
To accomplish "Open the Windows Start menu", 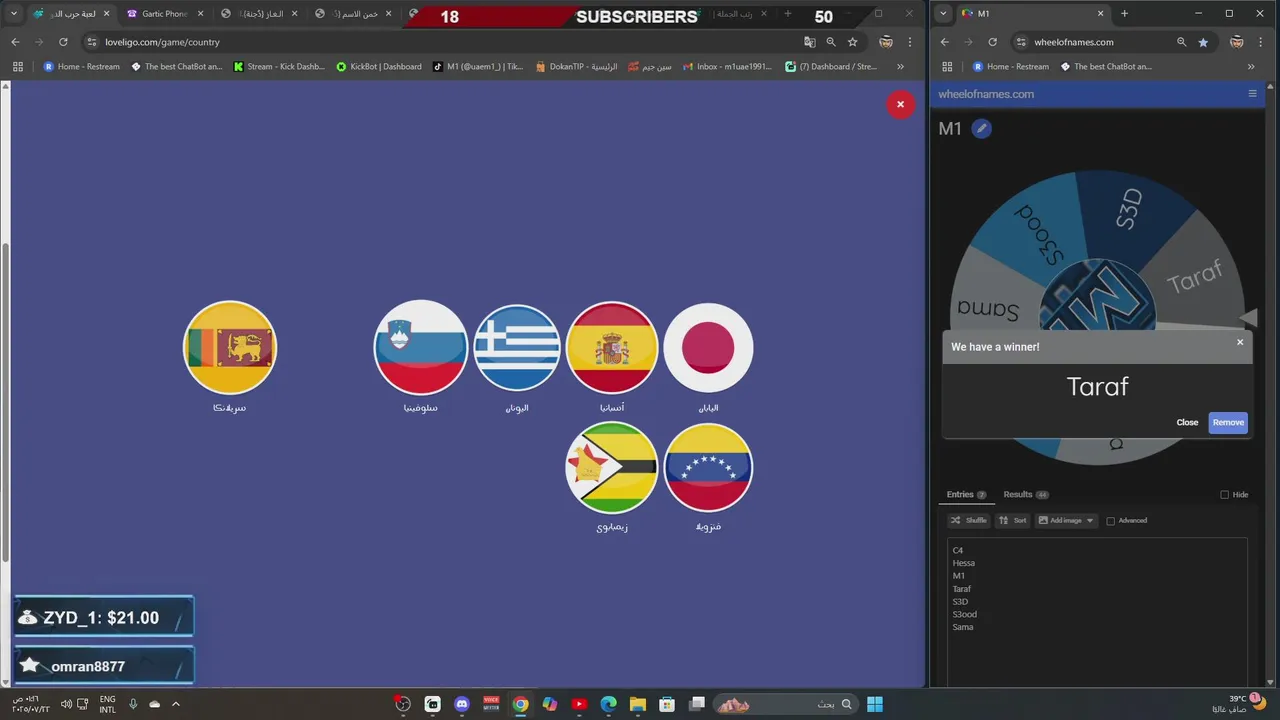I will 875,704.
